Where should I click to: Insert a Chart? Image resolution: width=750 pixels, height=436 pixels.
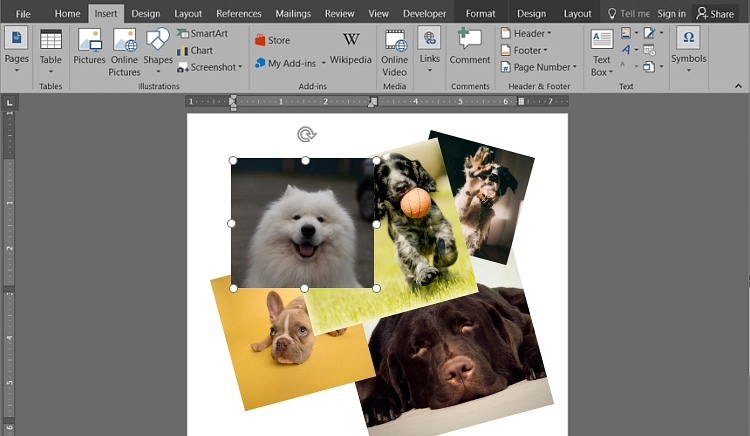click(x=195, y=50)
